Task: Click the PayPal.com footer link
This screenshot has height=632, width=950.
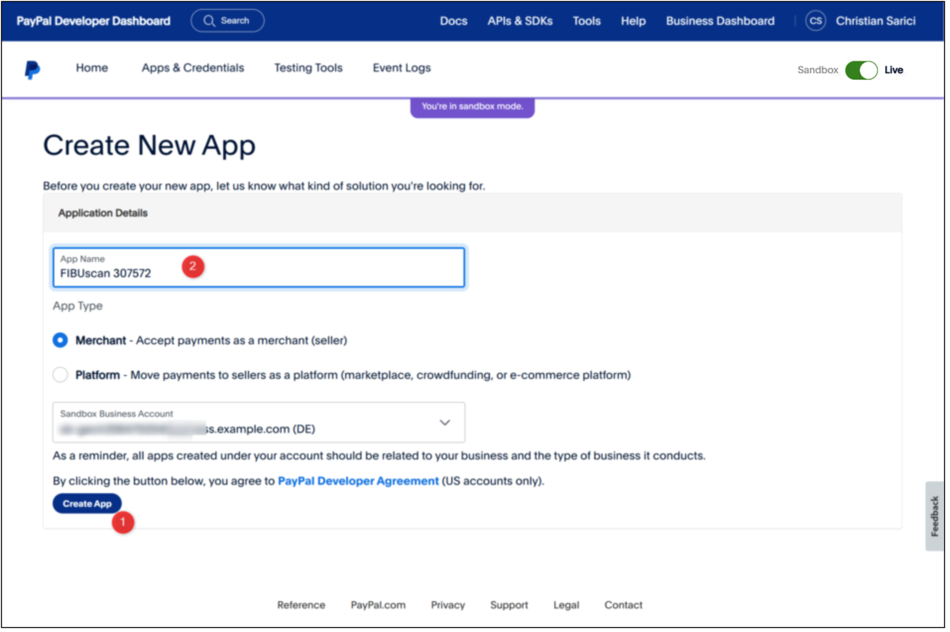Action: [380, 607]
